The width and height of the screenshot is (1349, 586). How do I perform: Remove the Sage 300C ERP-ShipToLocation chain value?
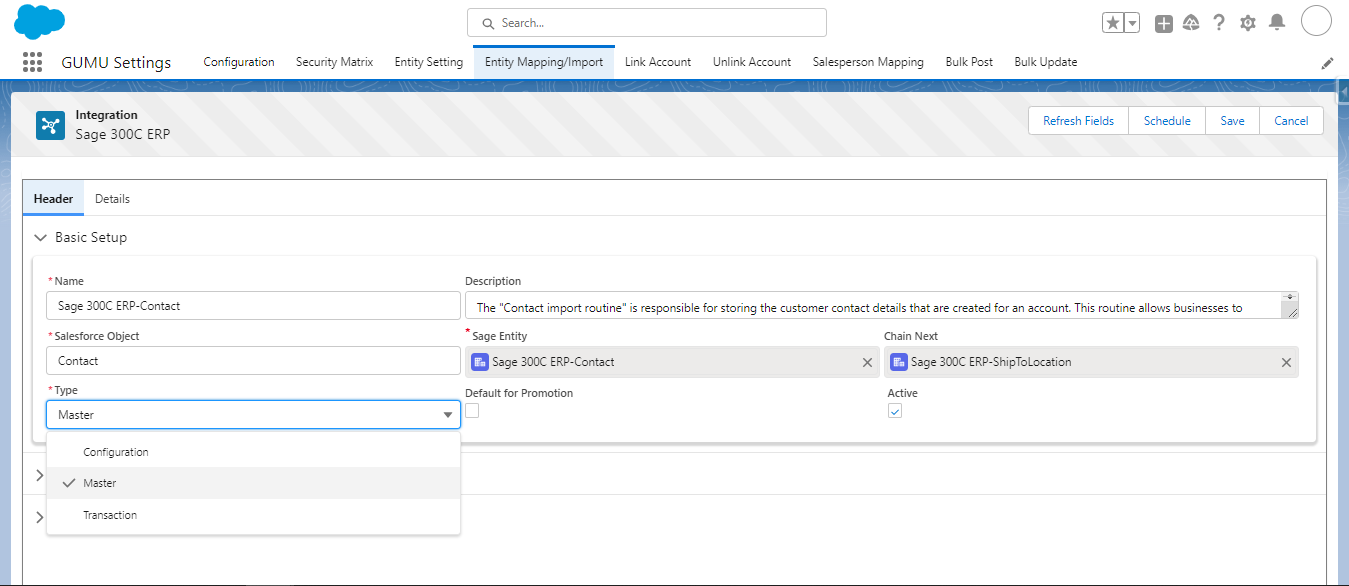click(1286, 363)
